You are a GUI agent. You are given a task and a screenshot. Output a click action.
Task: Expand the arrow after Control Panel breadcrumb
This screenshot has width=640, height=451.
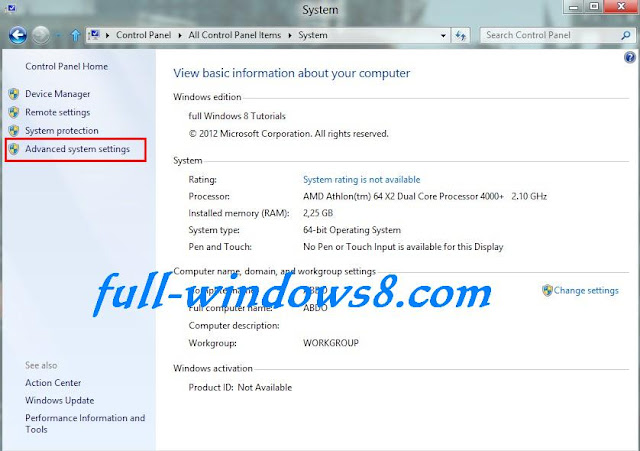pos(180,36)
